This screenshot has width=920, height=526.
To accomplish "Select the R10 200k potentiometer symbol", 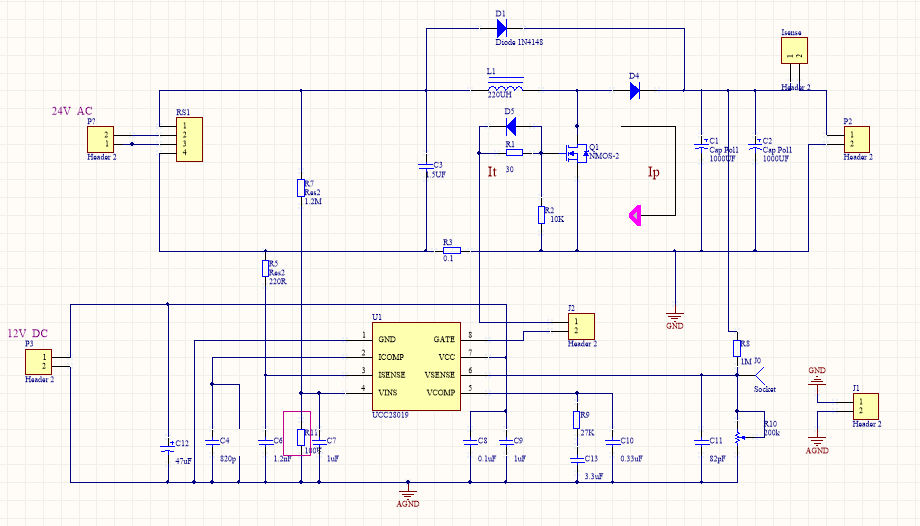I will (x=737, y=436).
